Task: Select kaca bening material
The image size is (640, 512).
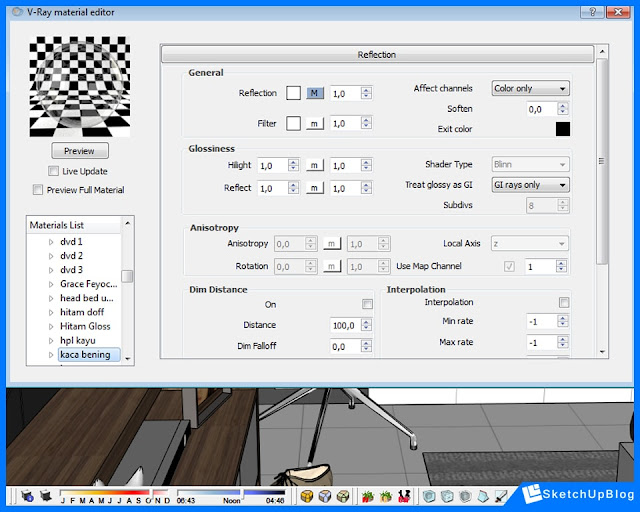Action: pos(89,354)
